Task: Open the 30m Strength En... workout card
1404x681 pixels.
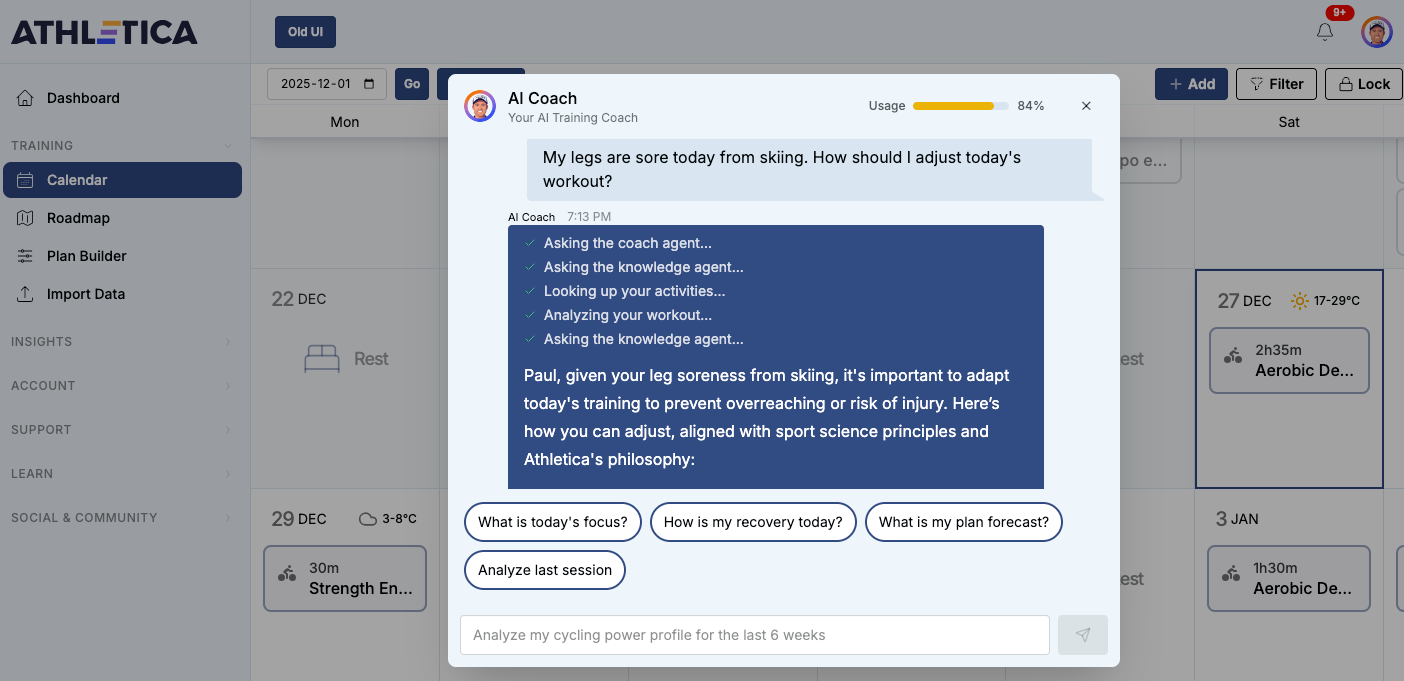Action: click(x=345, y=578)
